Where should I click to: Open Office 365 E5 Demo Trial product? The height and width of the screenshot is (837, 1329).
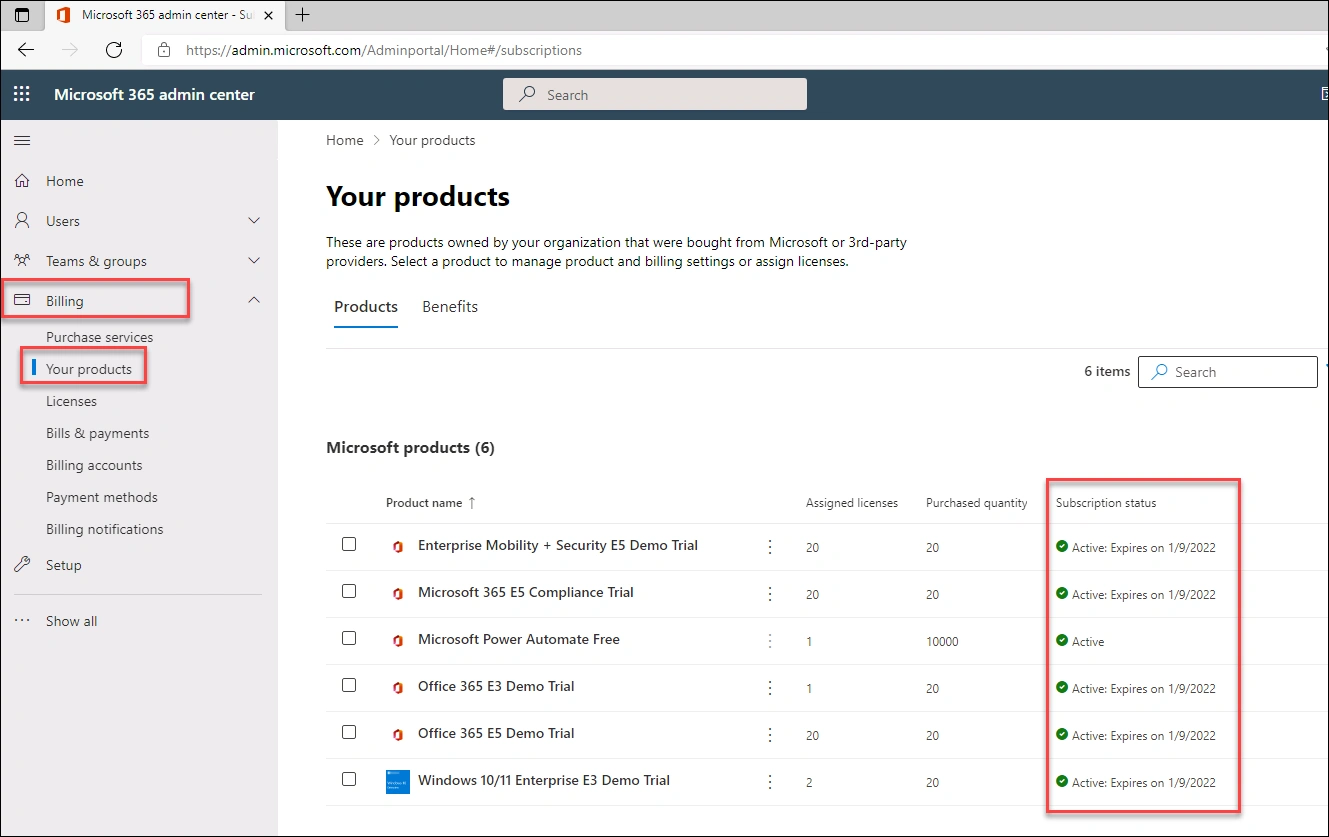point(496,733)
